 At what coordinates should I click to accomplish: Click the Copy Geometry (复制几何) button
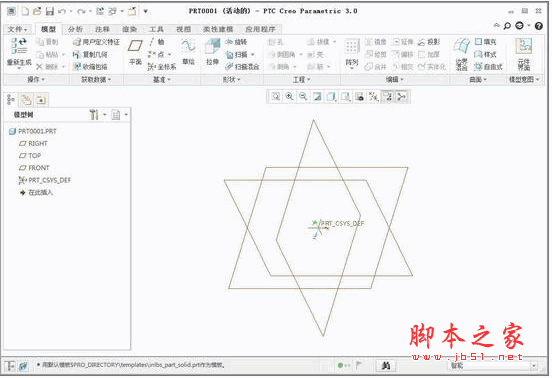click(90, 54)
